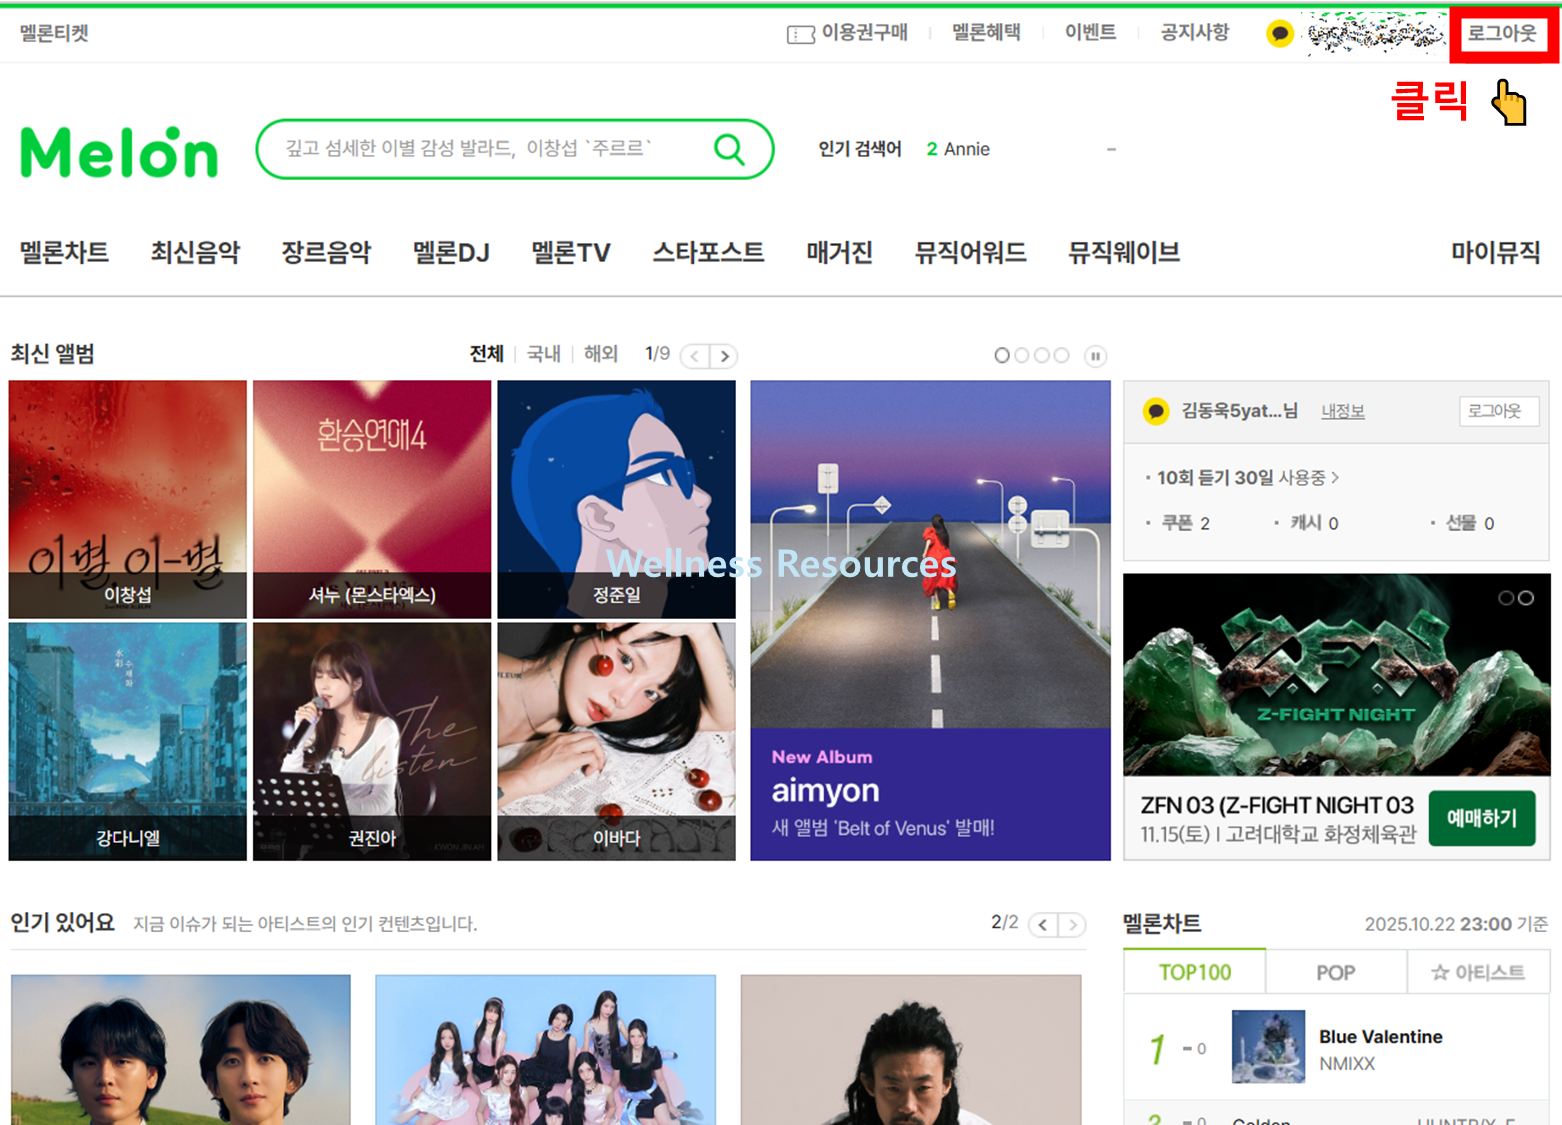Open 뮤직어워드 menu
The image size is (1562, 1125).
(970, 253)
